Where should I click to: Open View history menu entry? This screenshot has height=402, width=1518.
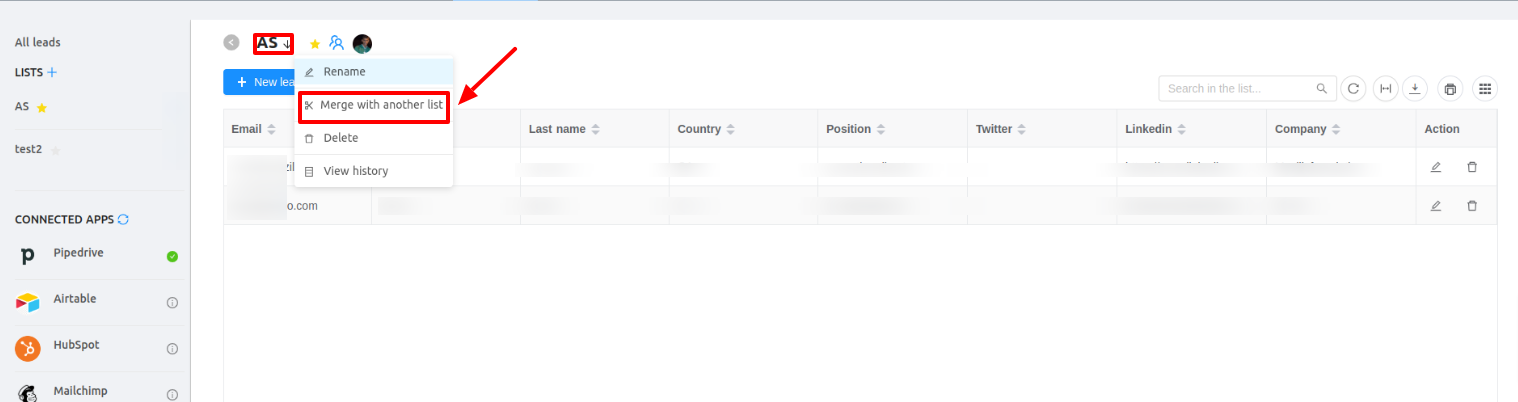[374, 171]
